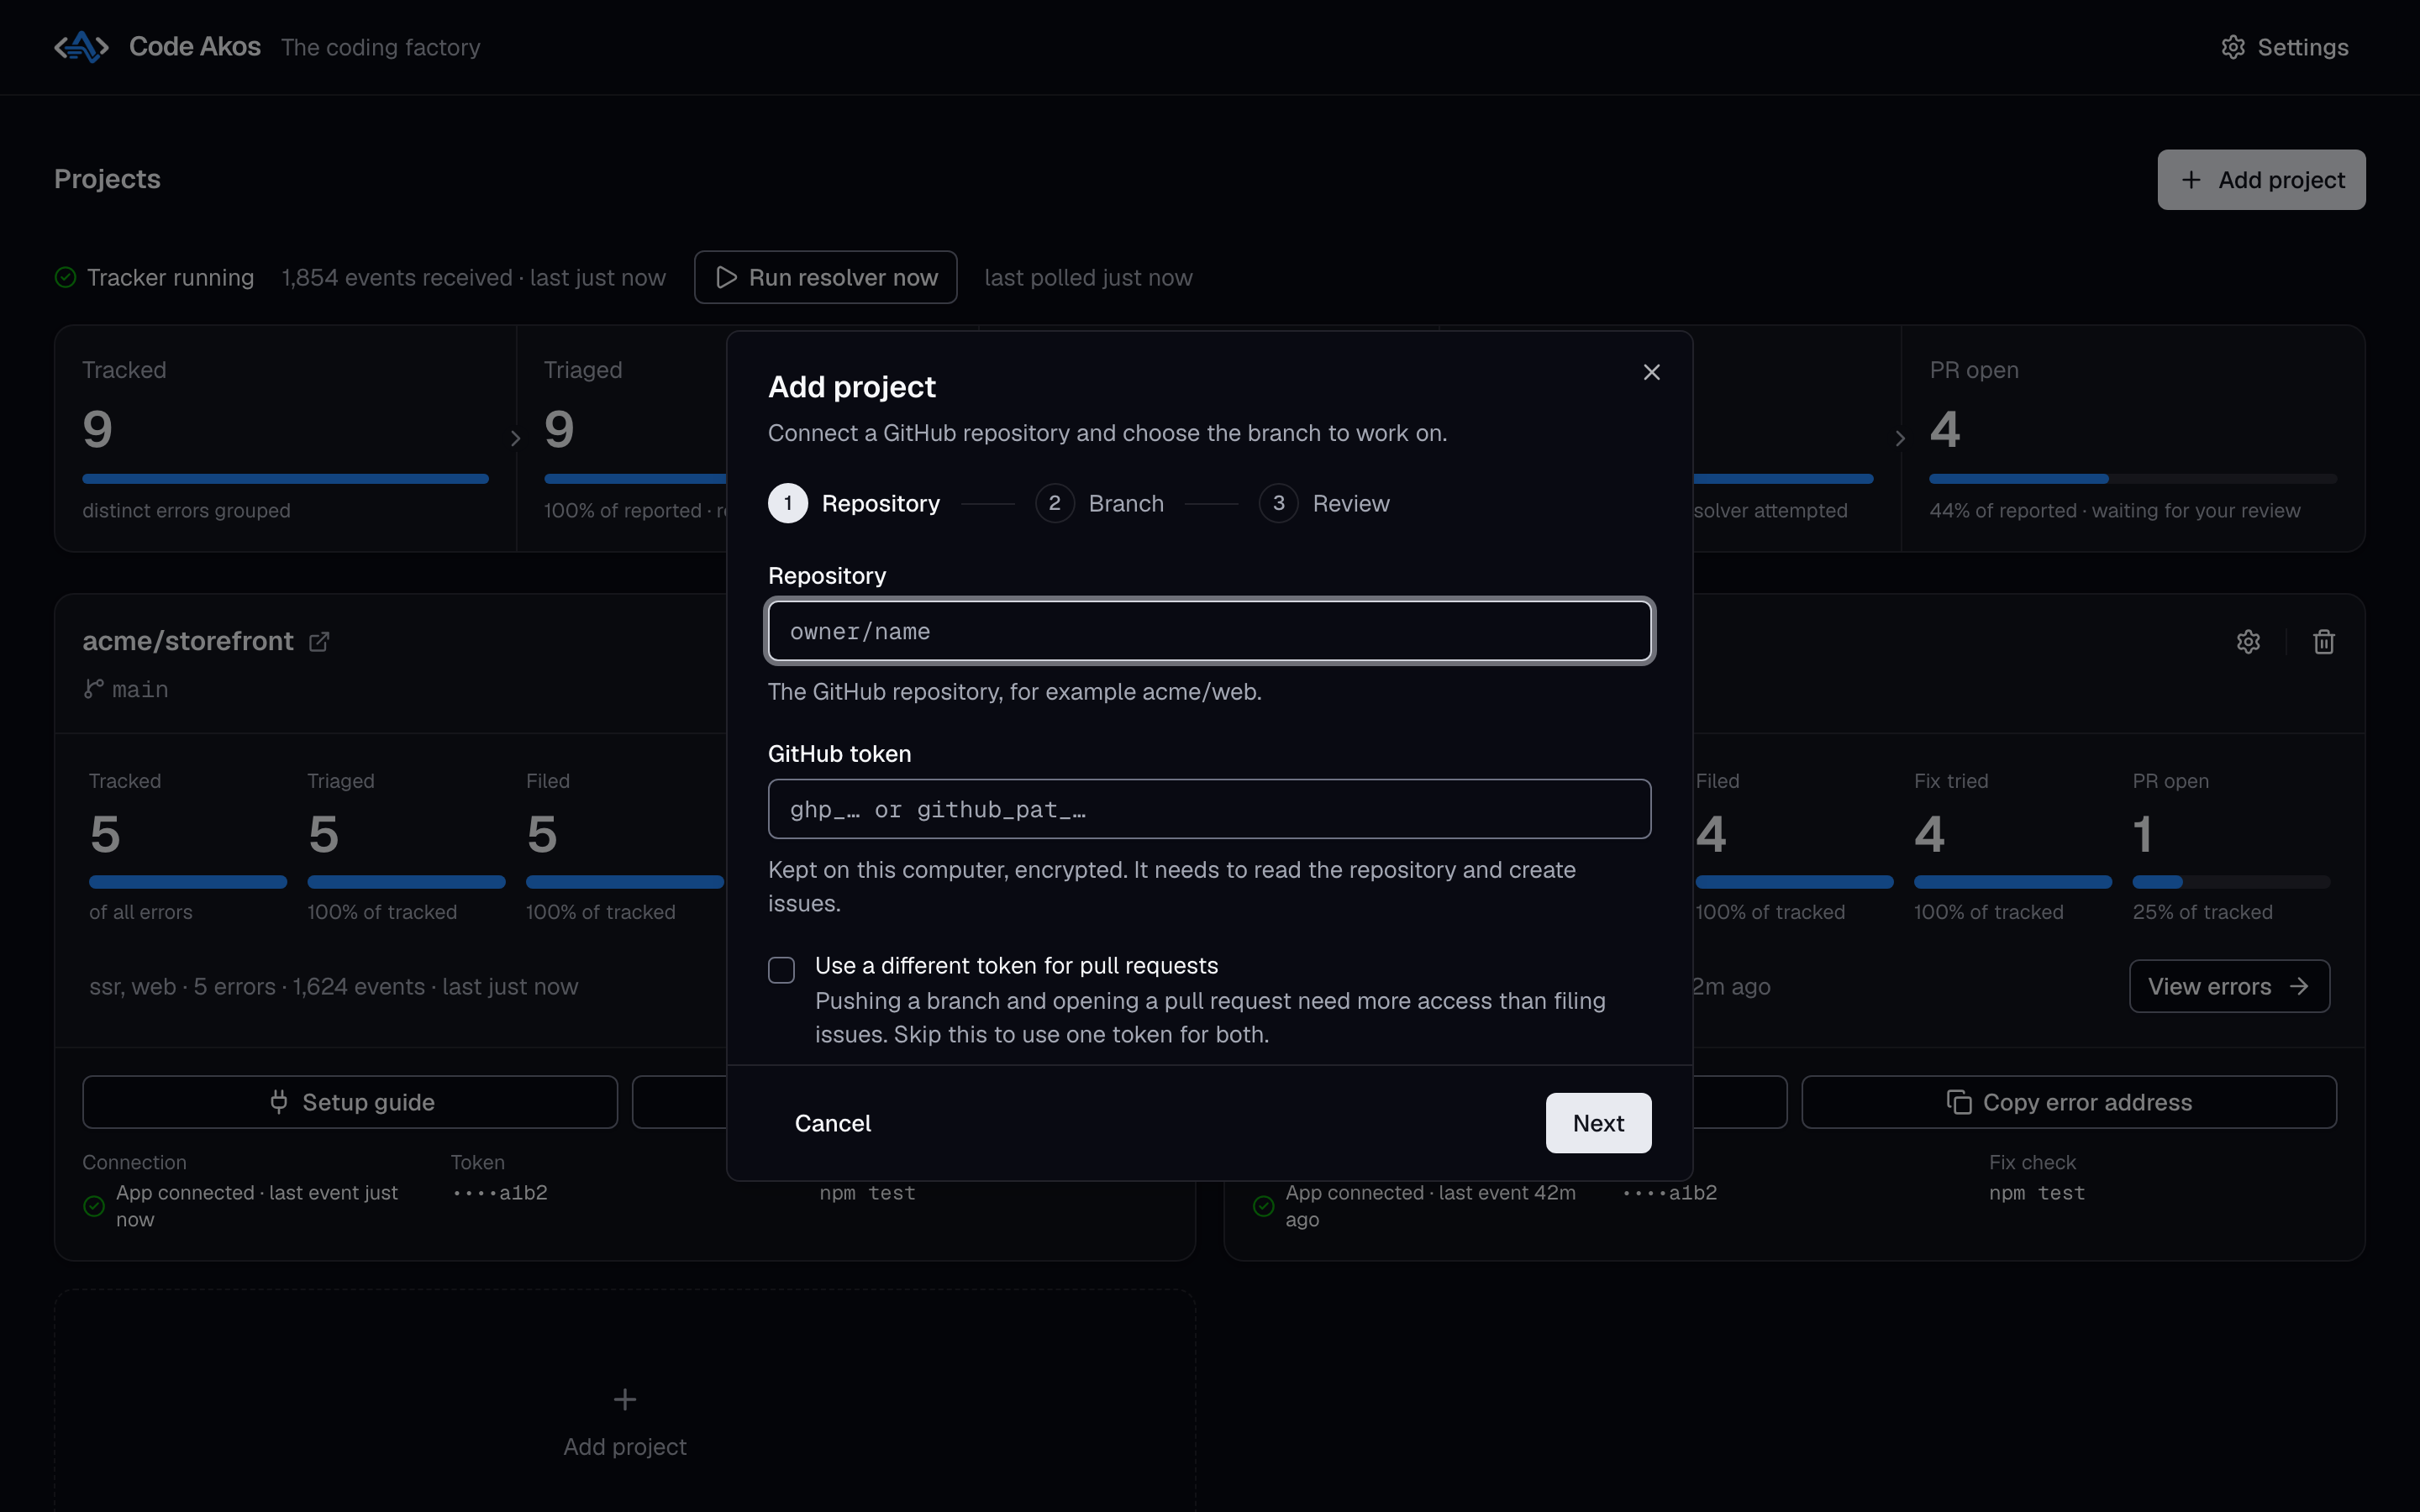Click Next in the dialog
Image resolution: width=2420 pixels, height=1512 pixels.
coord(1598,1123)
